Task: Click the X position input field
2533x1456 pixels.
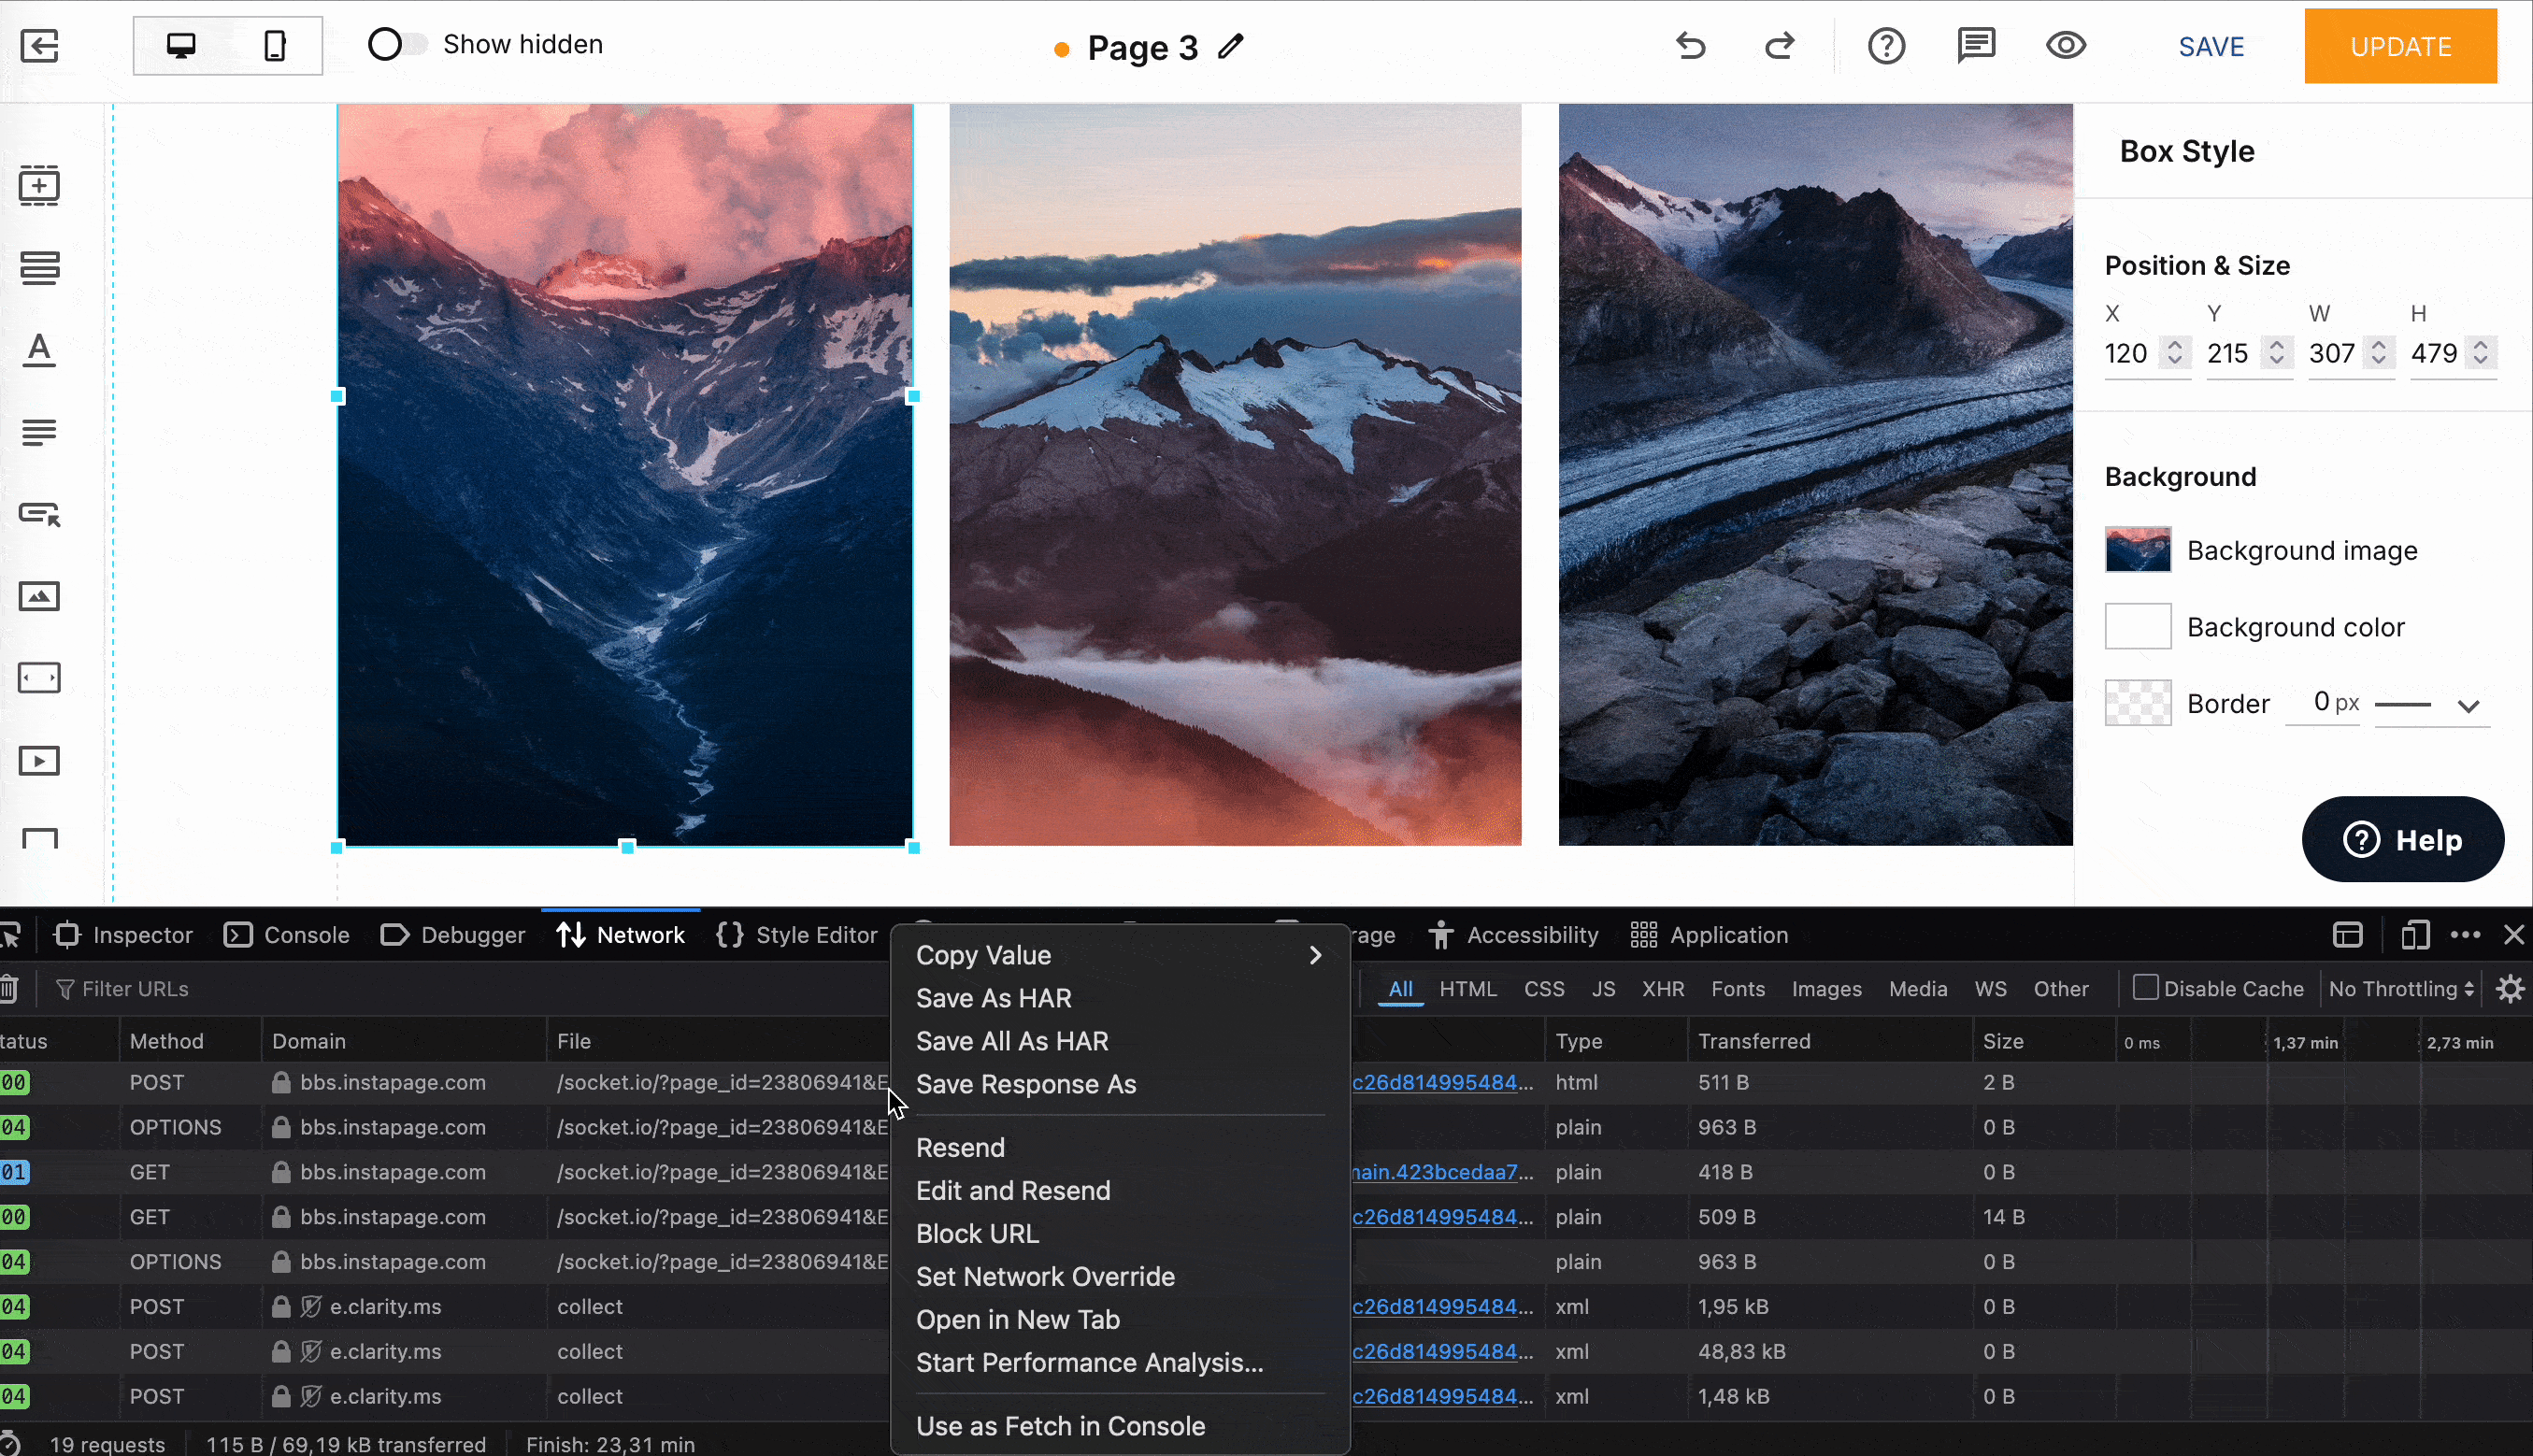Action: click(2129, 353)
